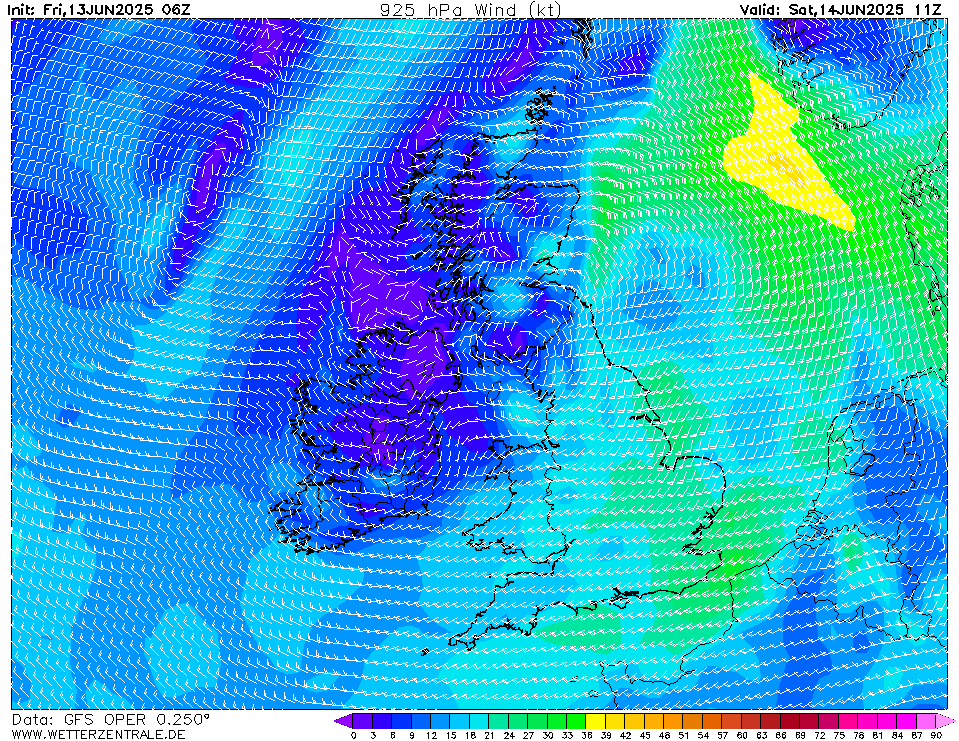Click the legend number label 0
Image resolution: width=959 pixels, height=741 pixels.
[354, 735]
